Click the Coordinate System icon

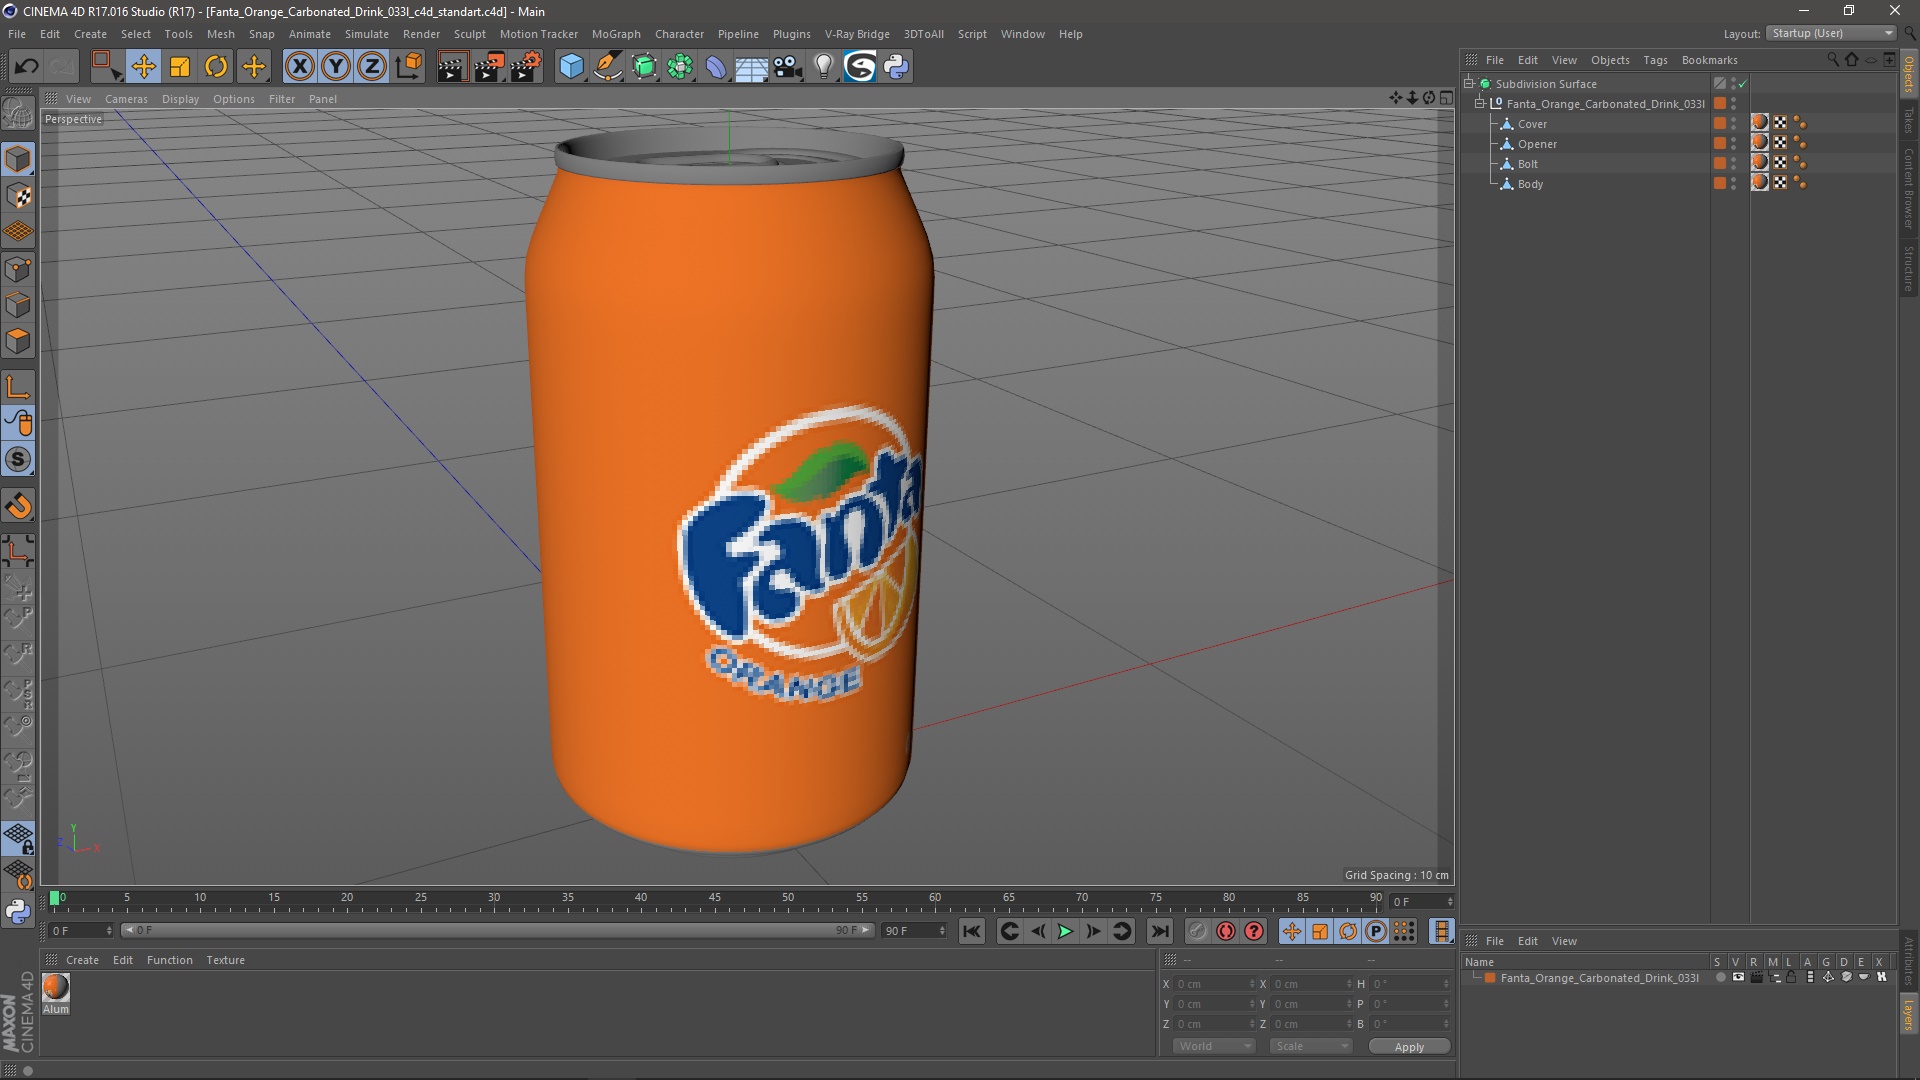coord(408,66)
